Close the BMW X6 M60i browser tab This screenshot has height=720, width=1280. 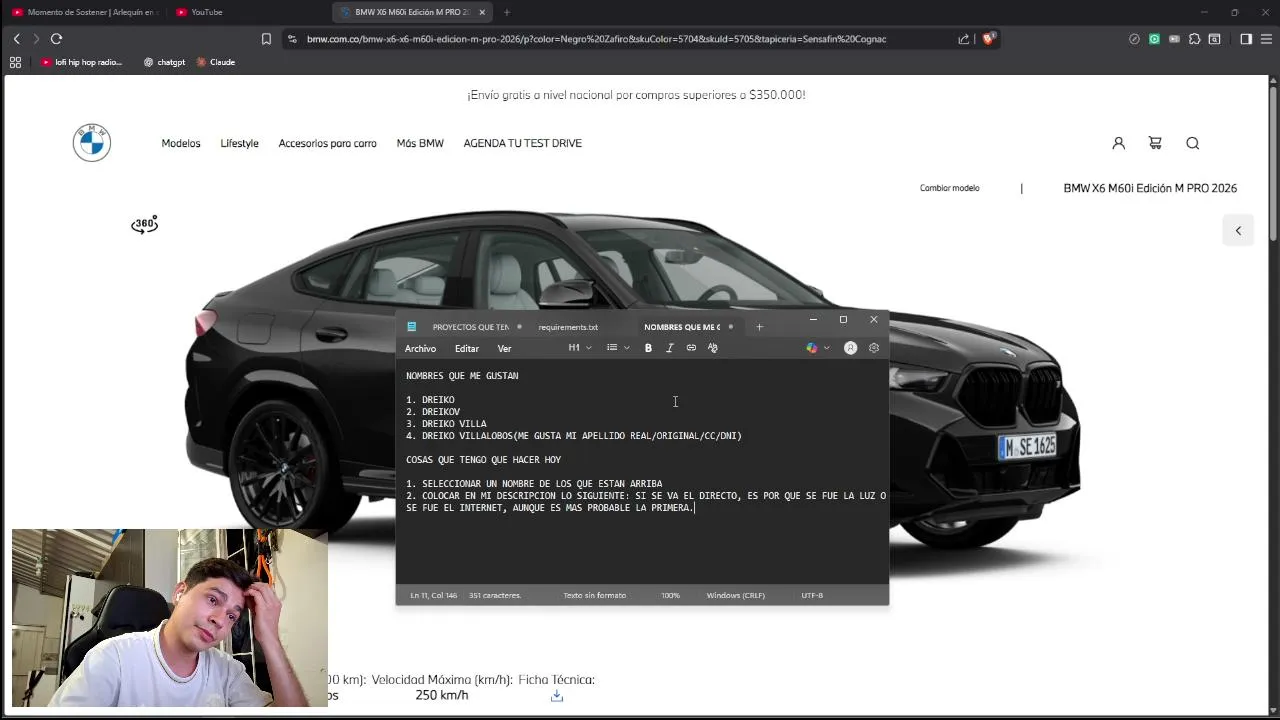tap(482, 12)
